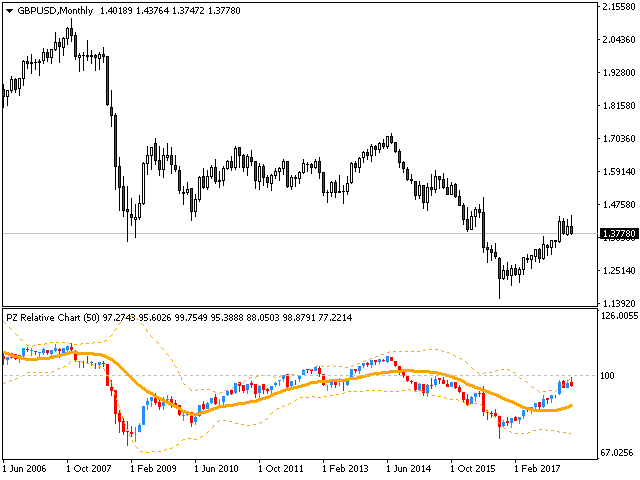Select the 100 level label on indicator scale
Screen dimensions: 640x480
[607, 376]
